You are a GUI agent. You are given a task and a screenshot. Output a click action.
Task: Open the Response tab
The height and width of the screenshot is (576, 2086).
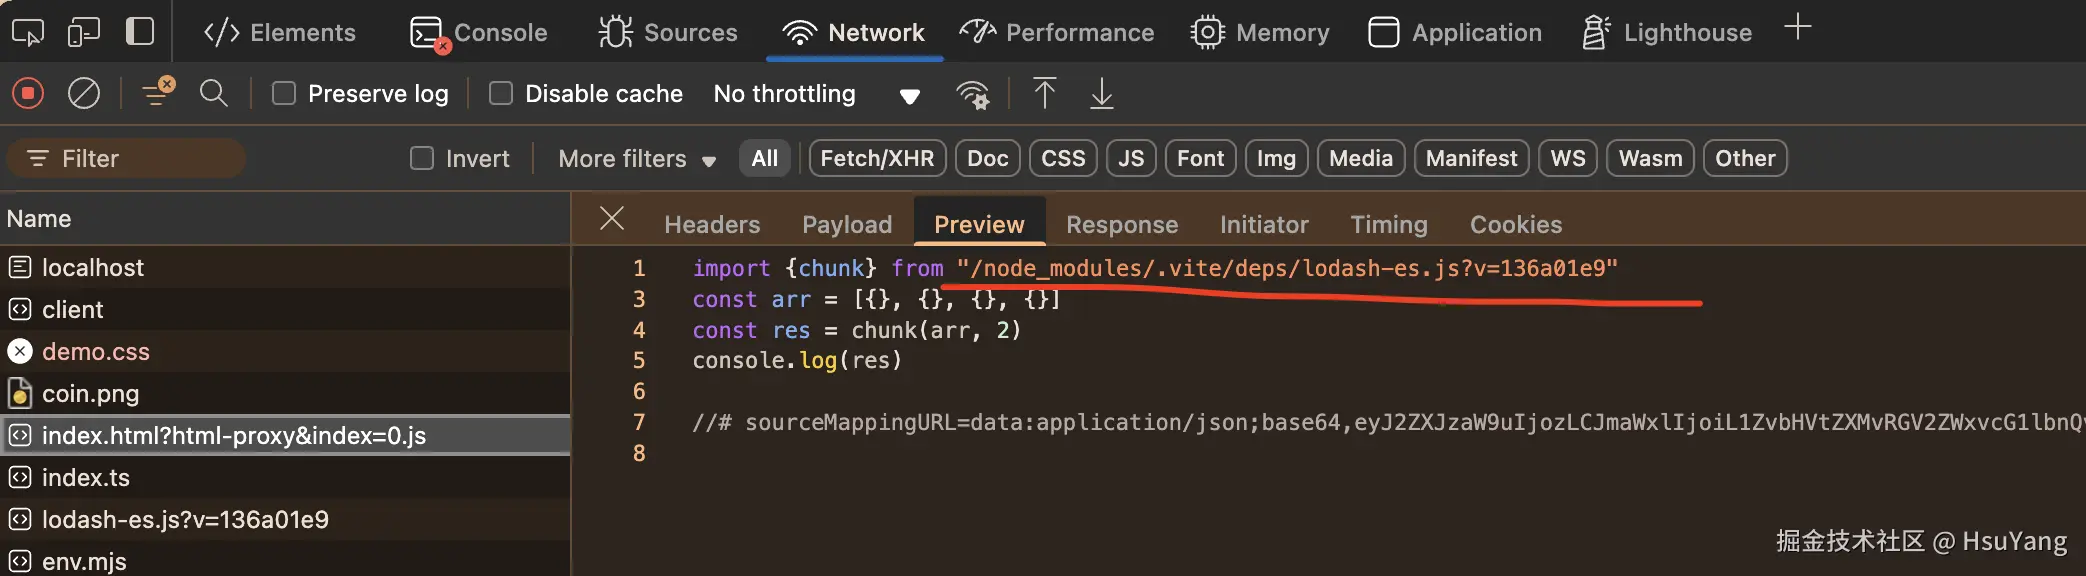[x=1121, y=225]
